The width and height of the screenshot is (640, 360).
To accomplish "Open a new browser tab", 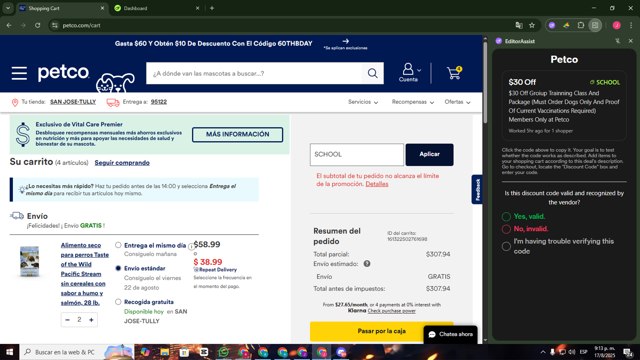I will (x=212, y=8).
